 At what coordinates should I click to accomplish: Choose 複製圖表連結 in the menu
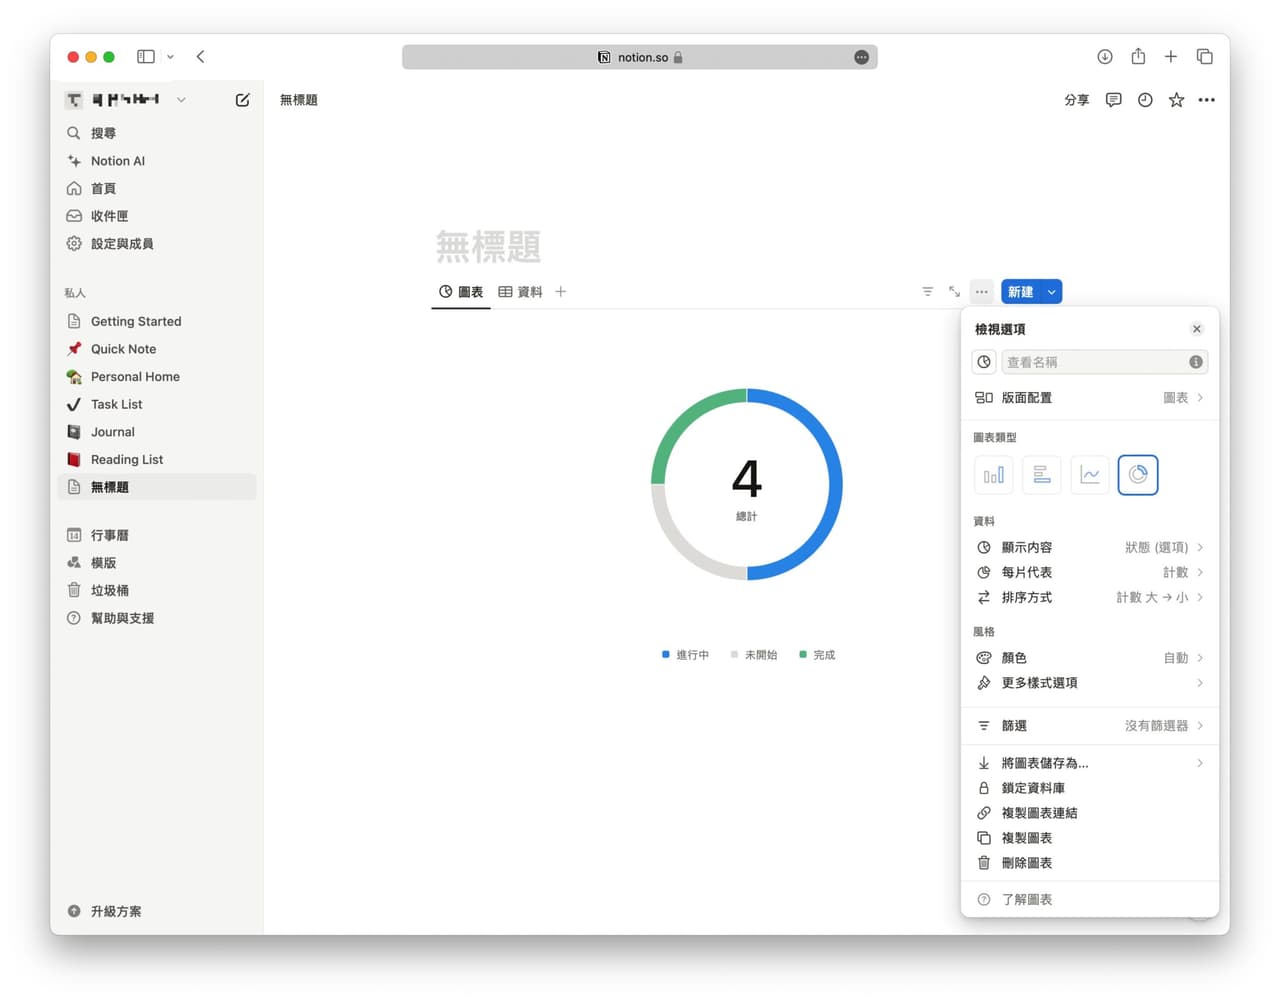point(1039,813)
